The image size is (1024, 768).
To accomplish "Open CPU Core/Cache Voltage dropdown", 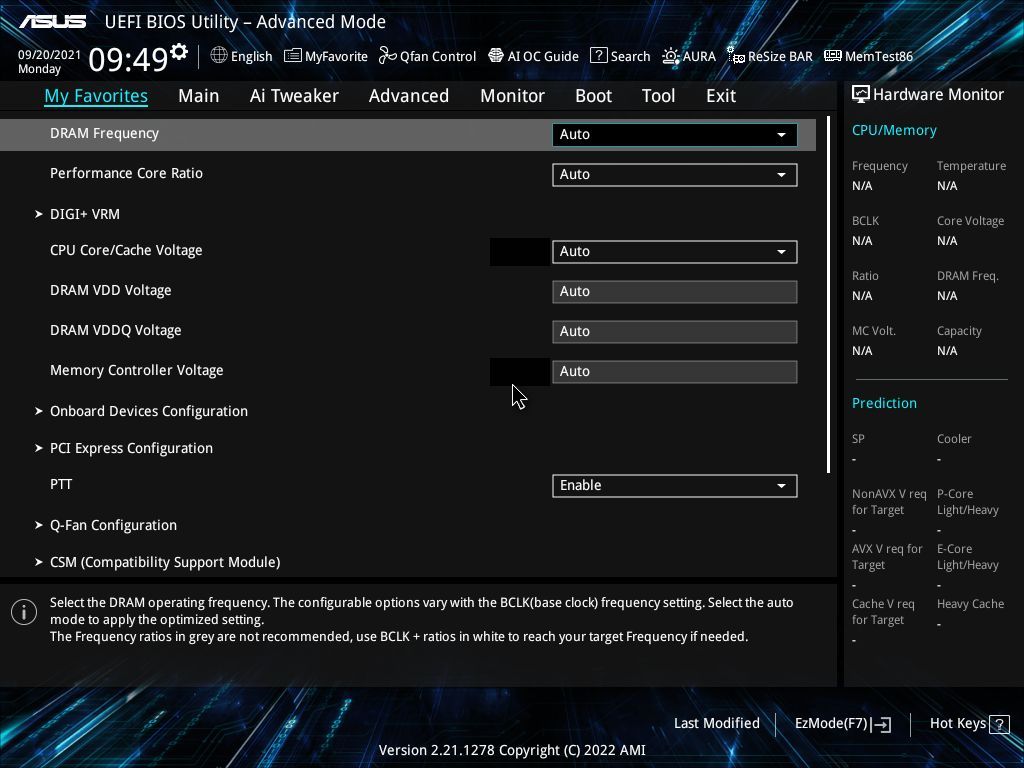I will 675,251.
